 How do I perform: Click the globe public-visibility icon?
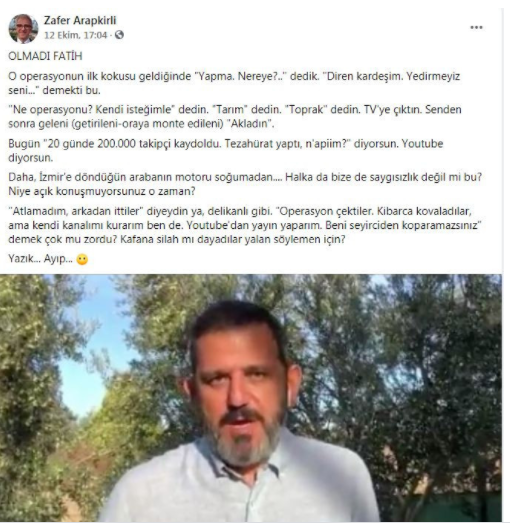coord(119,35)
